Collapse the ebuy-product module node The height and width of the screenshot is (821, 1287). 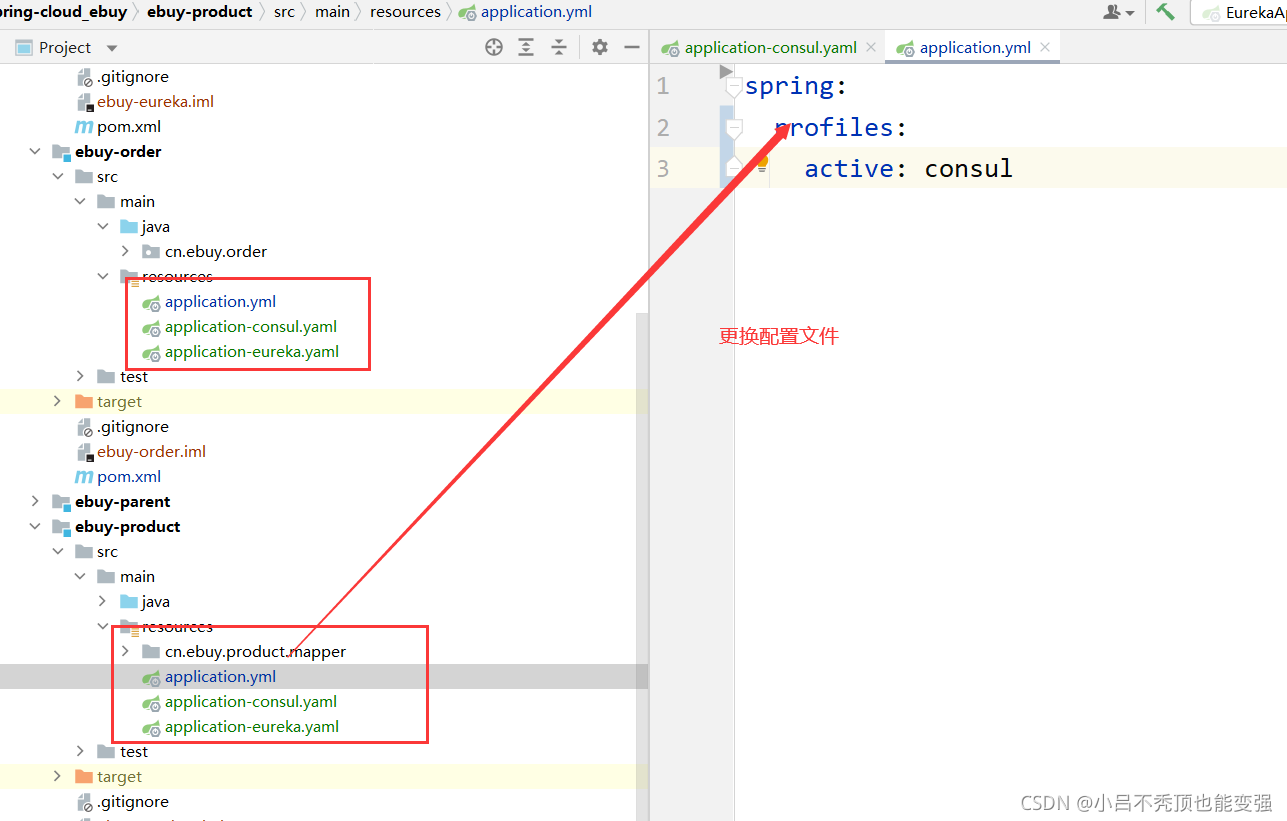[x=35, y=527]
